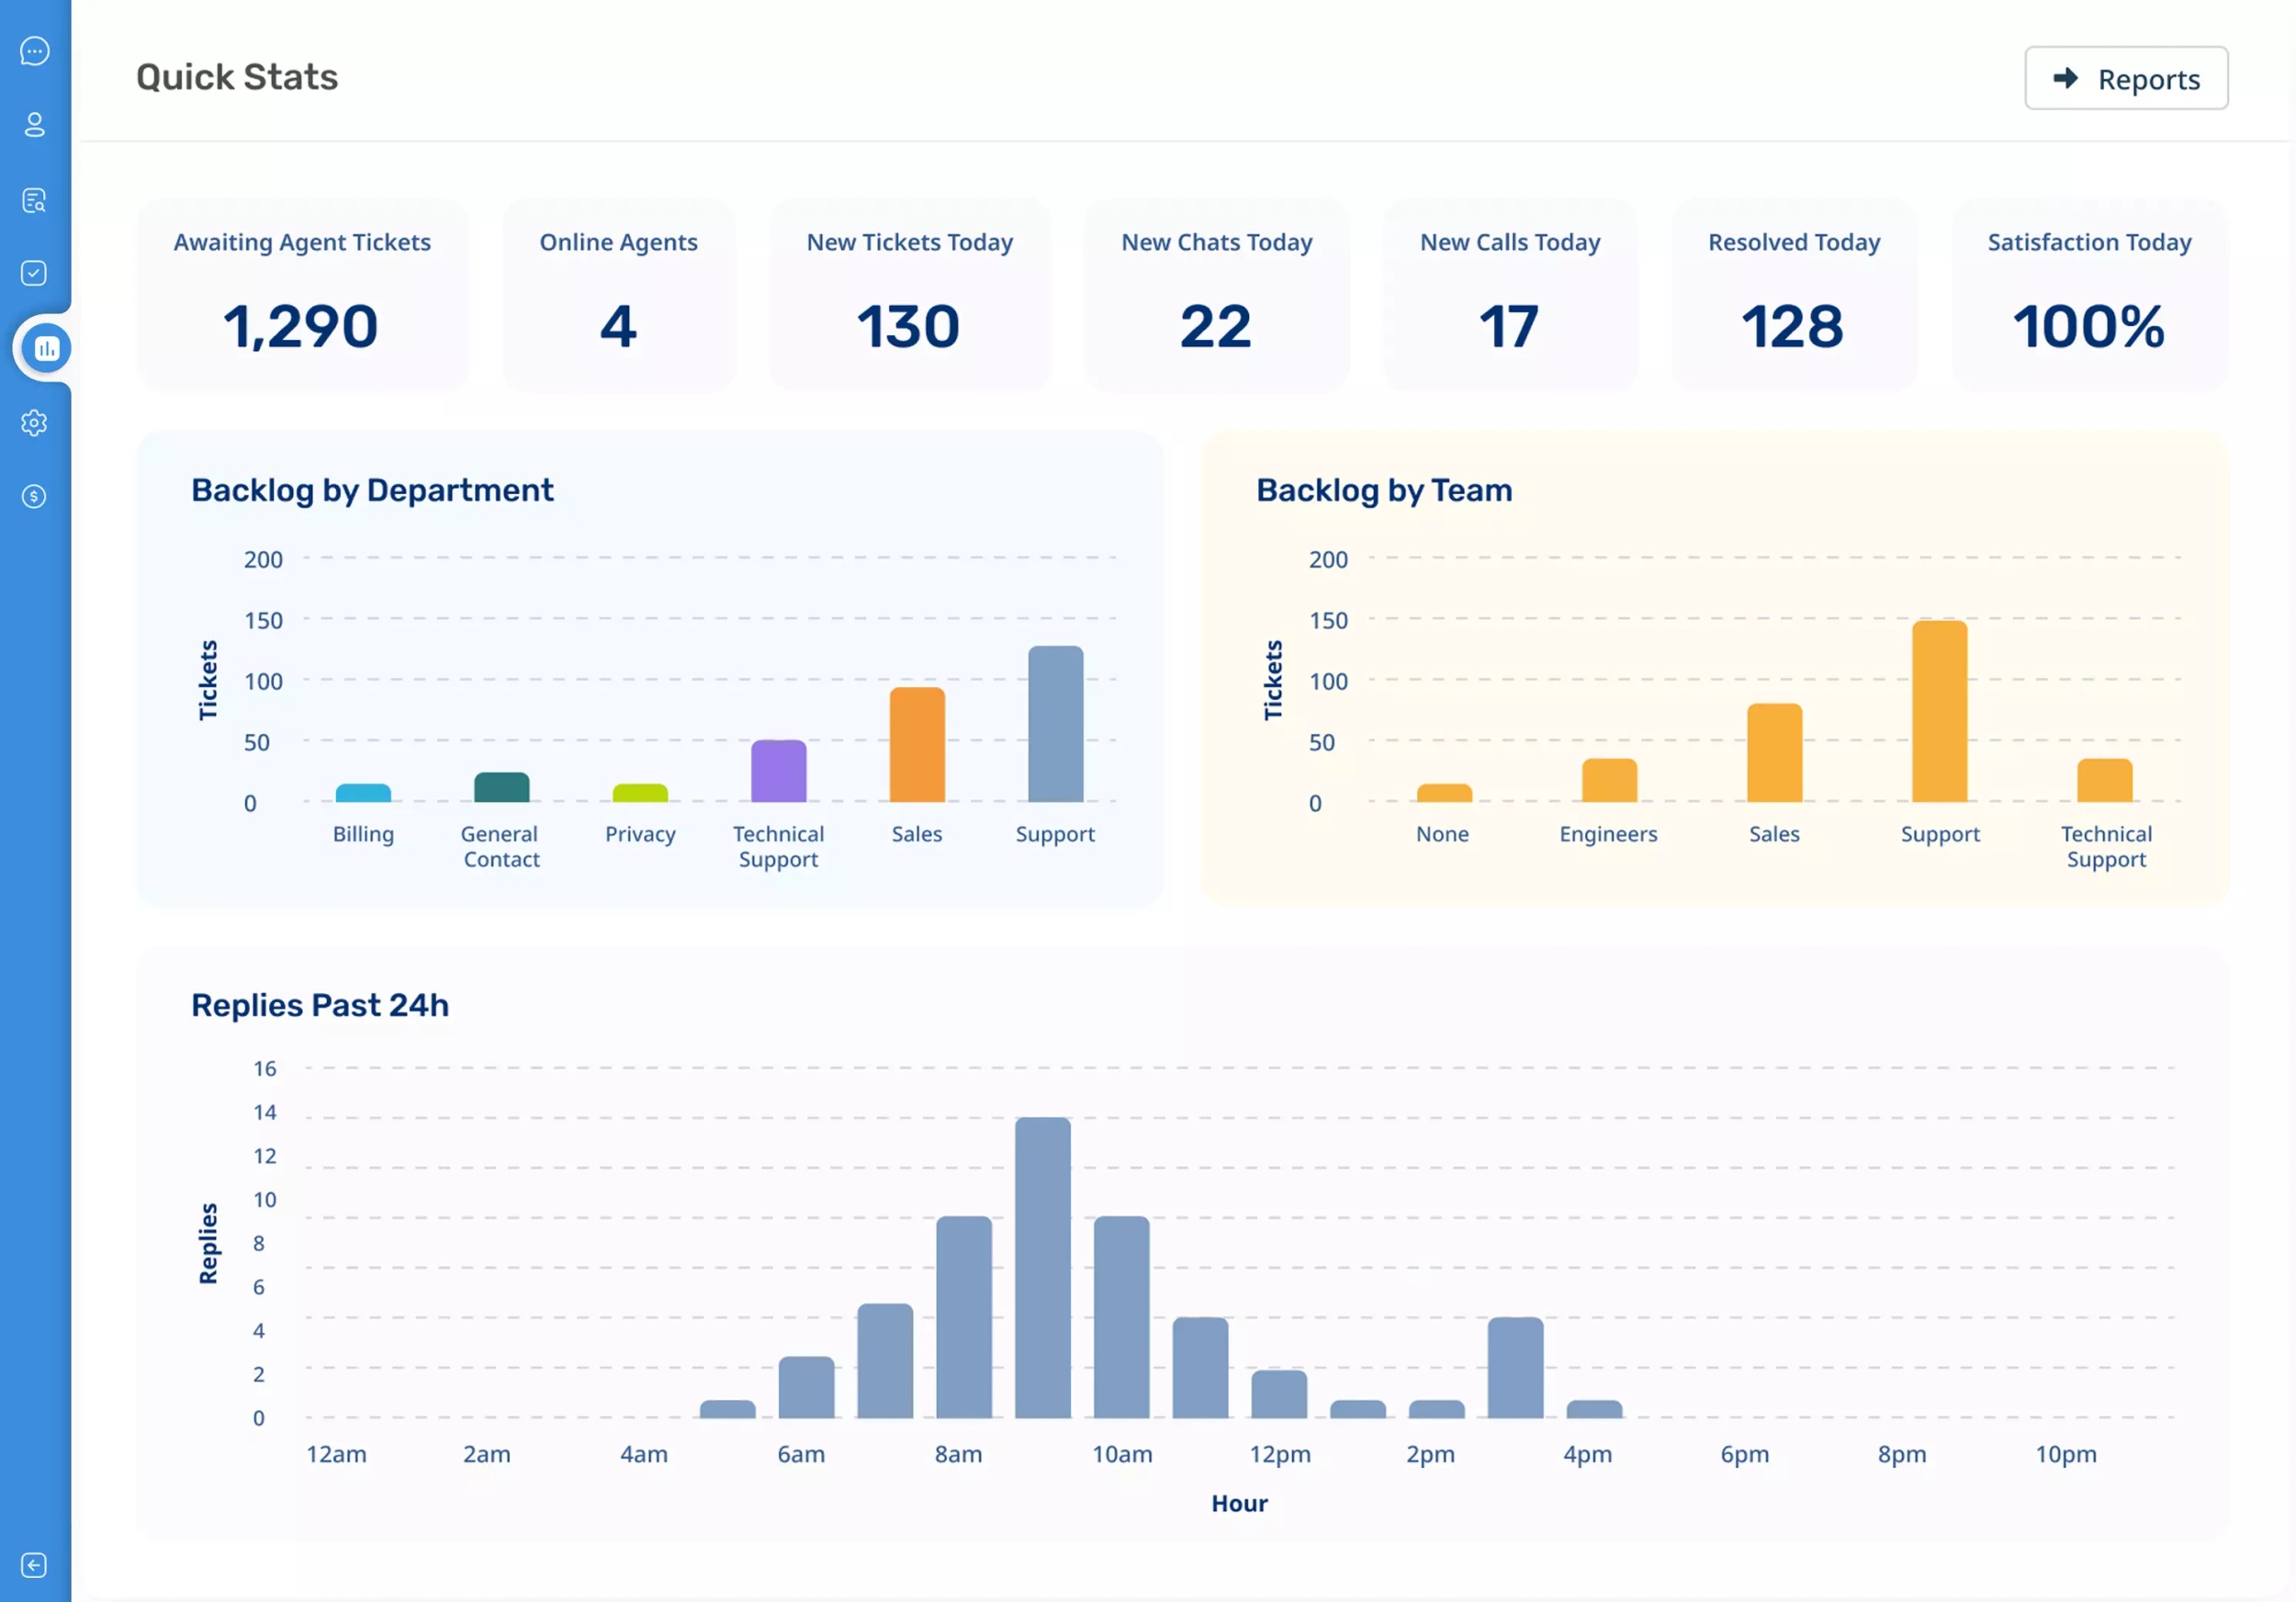Open the dollar billing sidebar icon
The height and width of the screenshot is (1602, 2296).
[34, 496]
